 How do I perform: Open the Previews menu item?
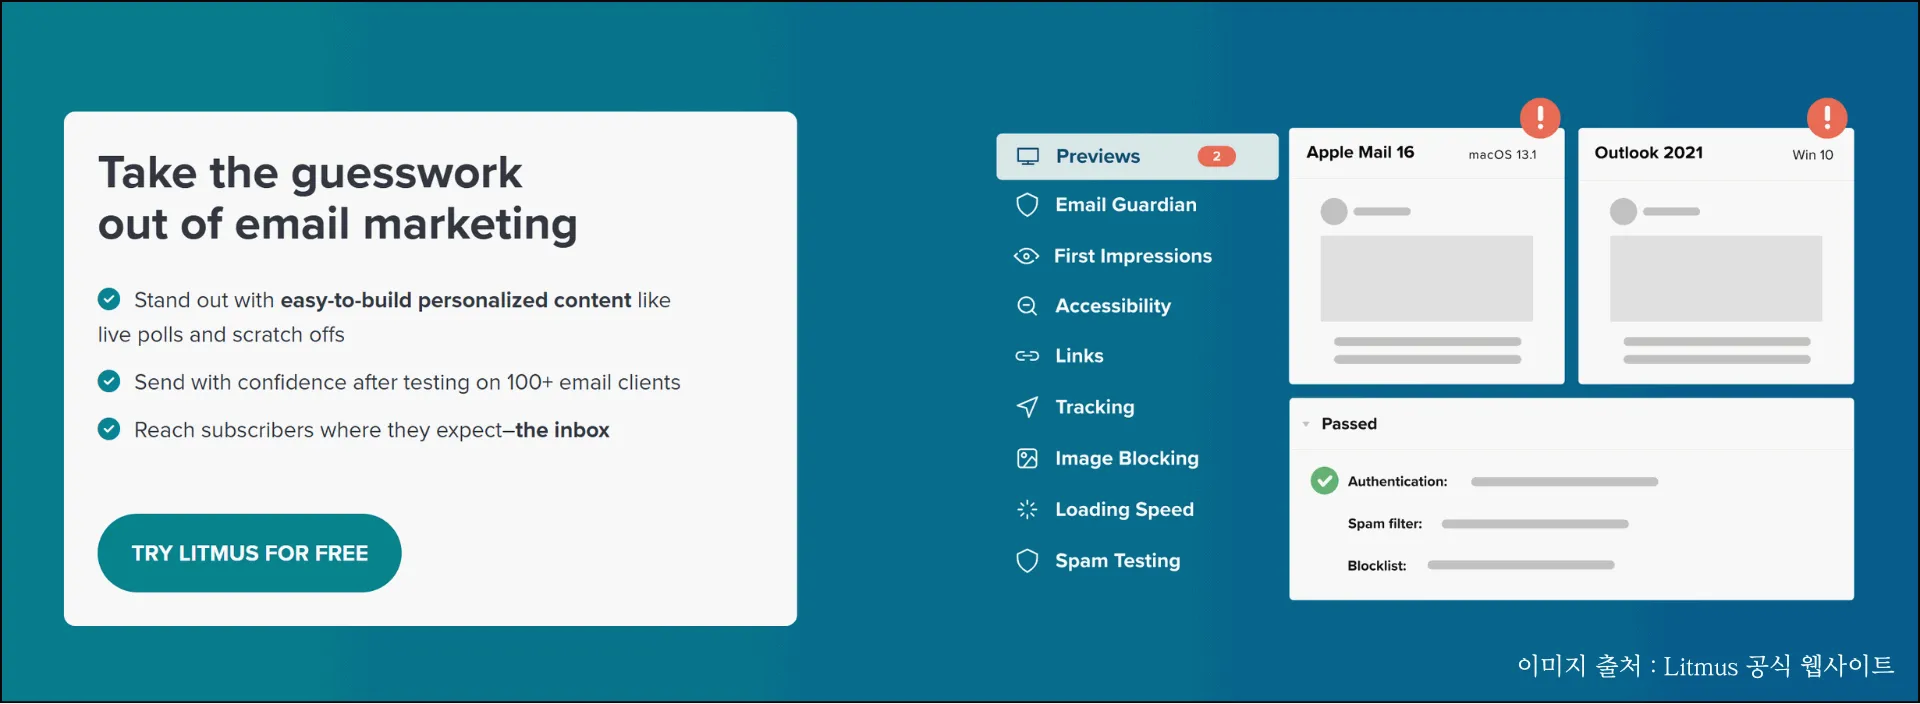pos(1137,156)
